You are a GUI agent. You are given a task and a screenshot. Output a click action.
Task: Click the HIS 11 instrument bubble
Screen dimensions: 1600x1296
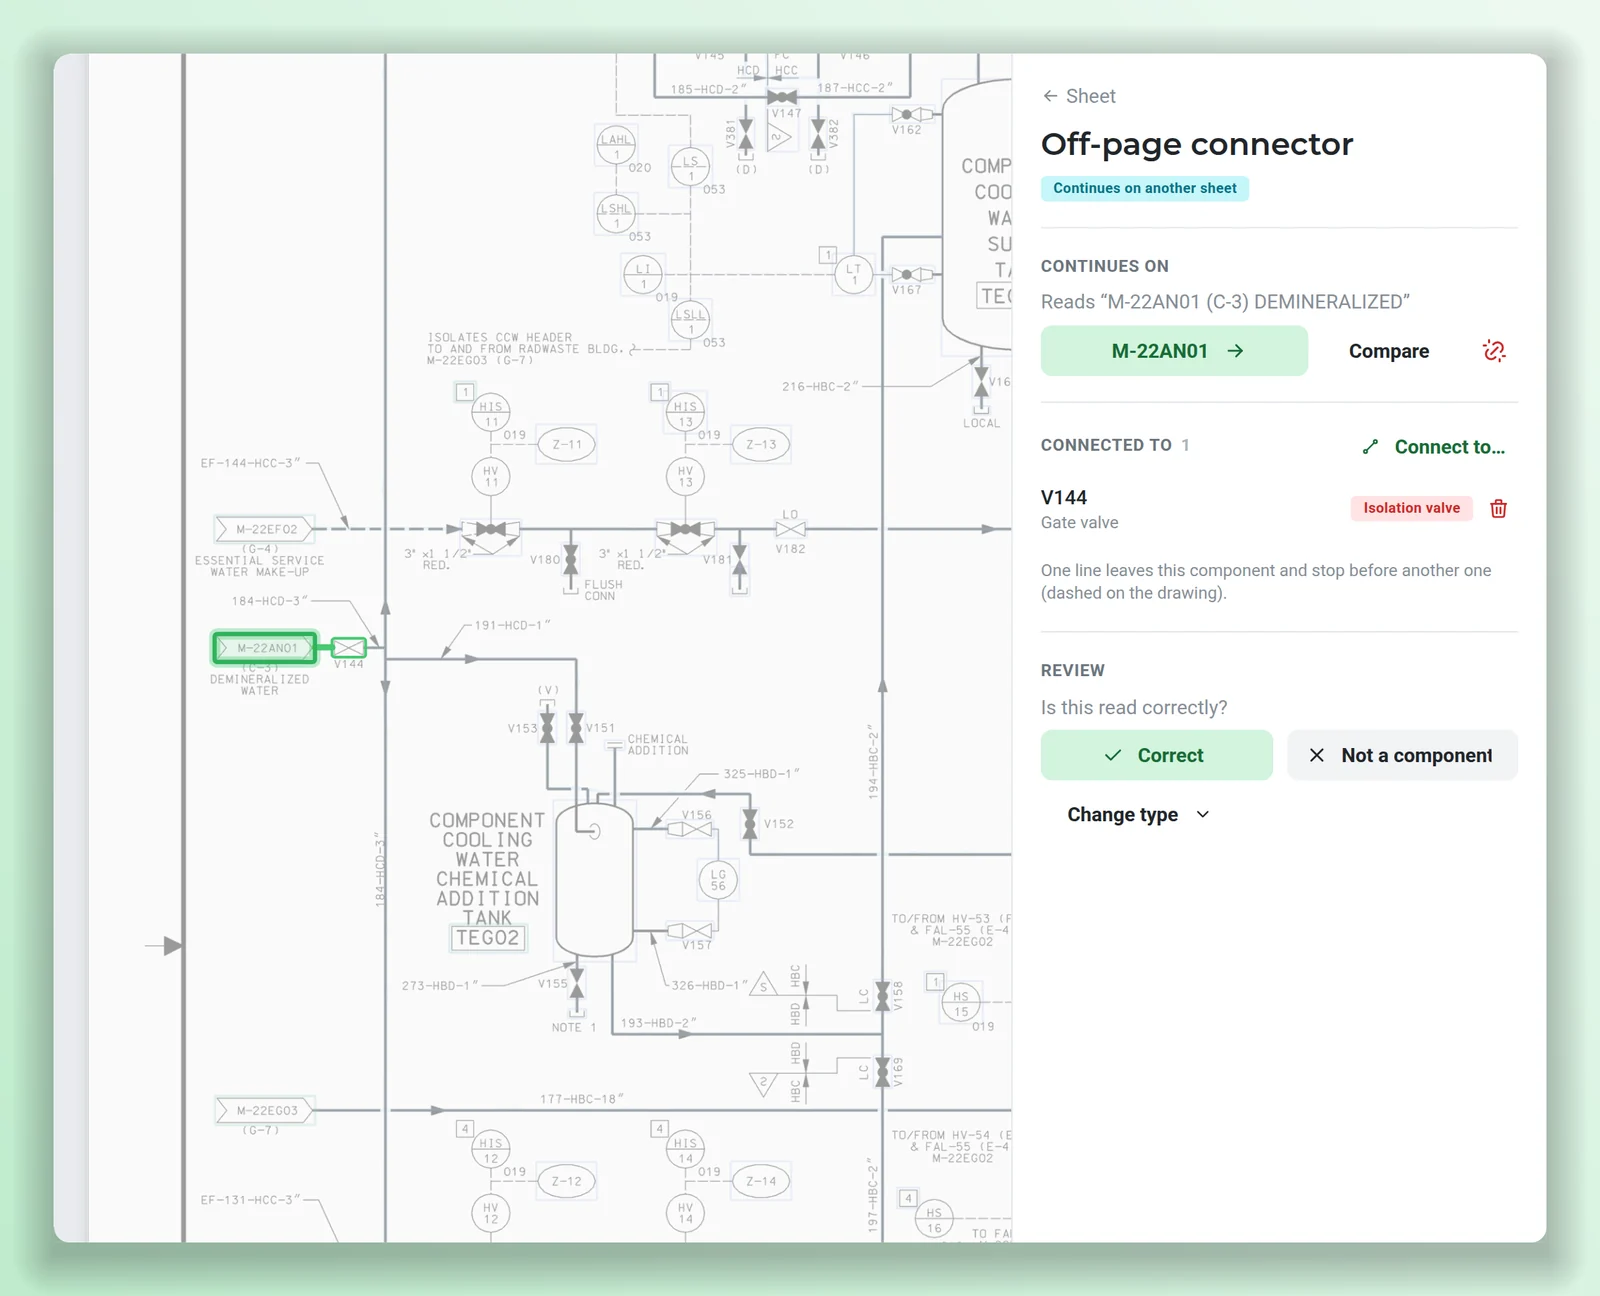tap(491, 413)
